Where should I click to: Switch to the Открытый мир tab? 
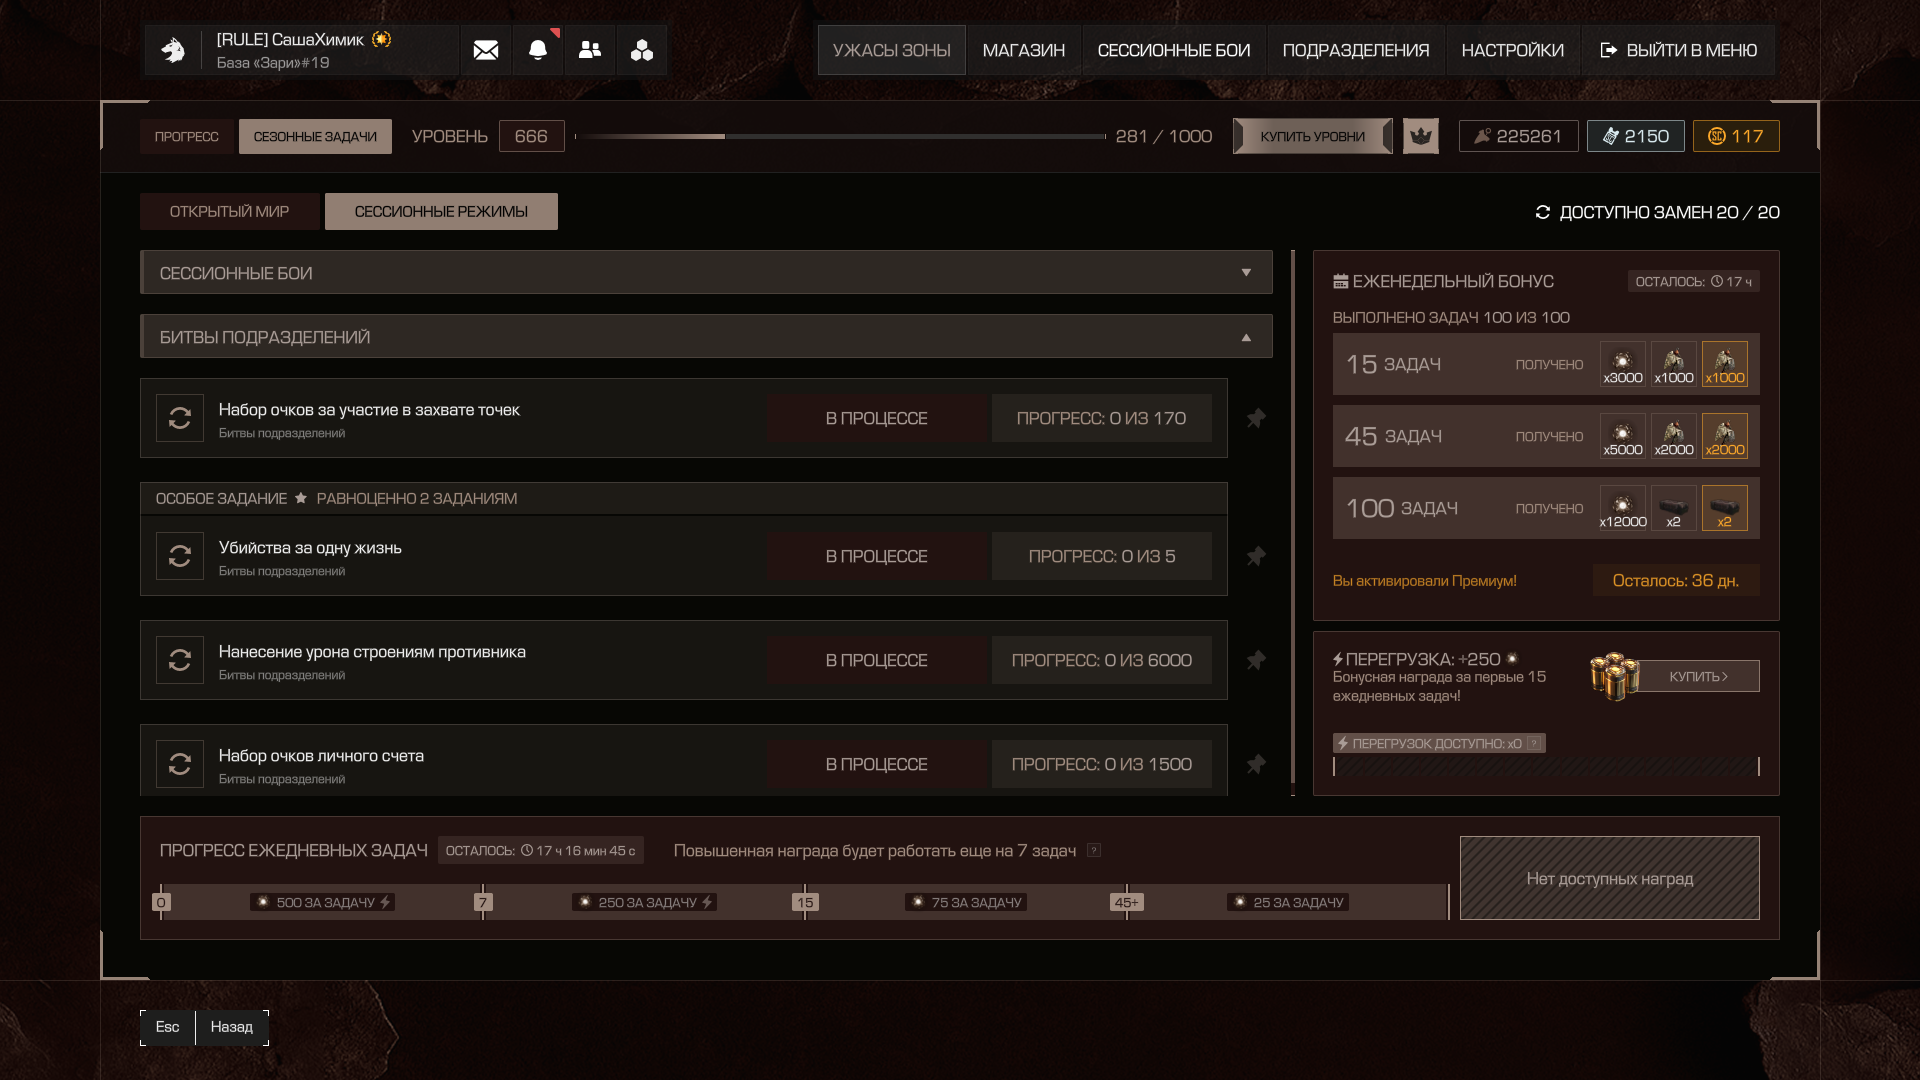(229, 211)
